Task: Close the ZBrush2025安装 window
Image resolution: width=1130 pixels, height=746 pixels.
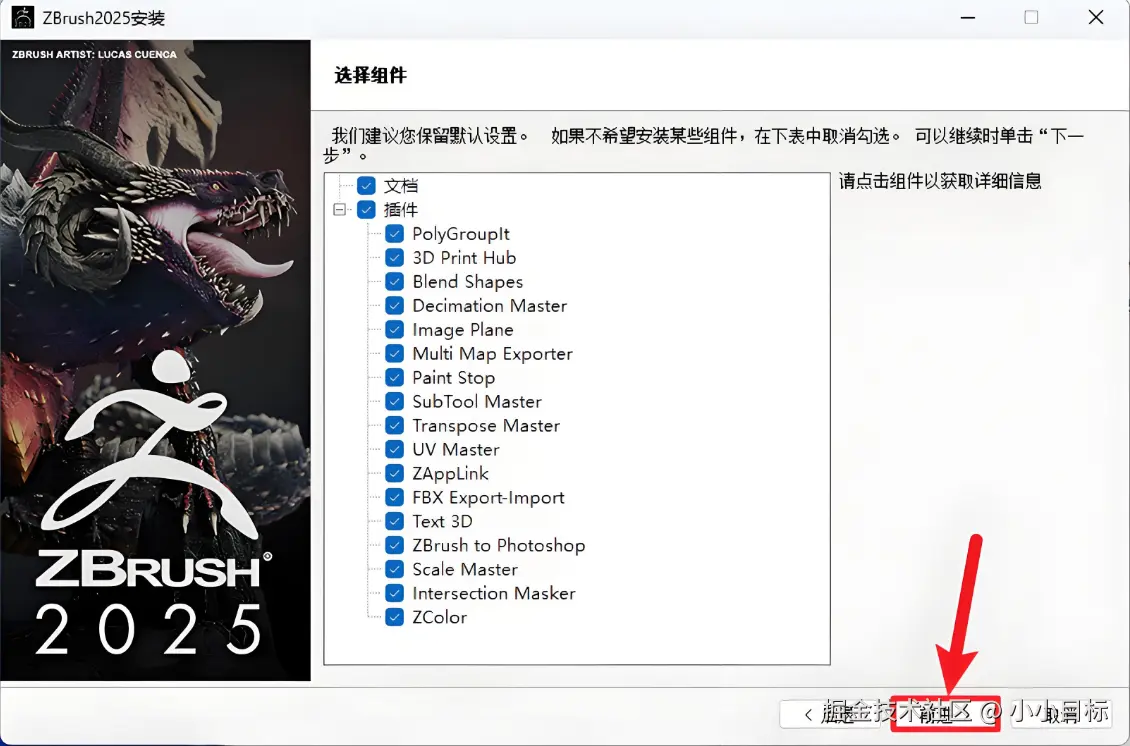Action: coord(1095,17)
